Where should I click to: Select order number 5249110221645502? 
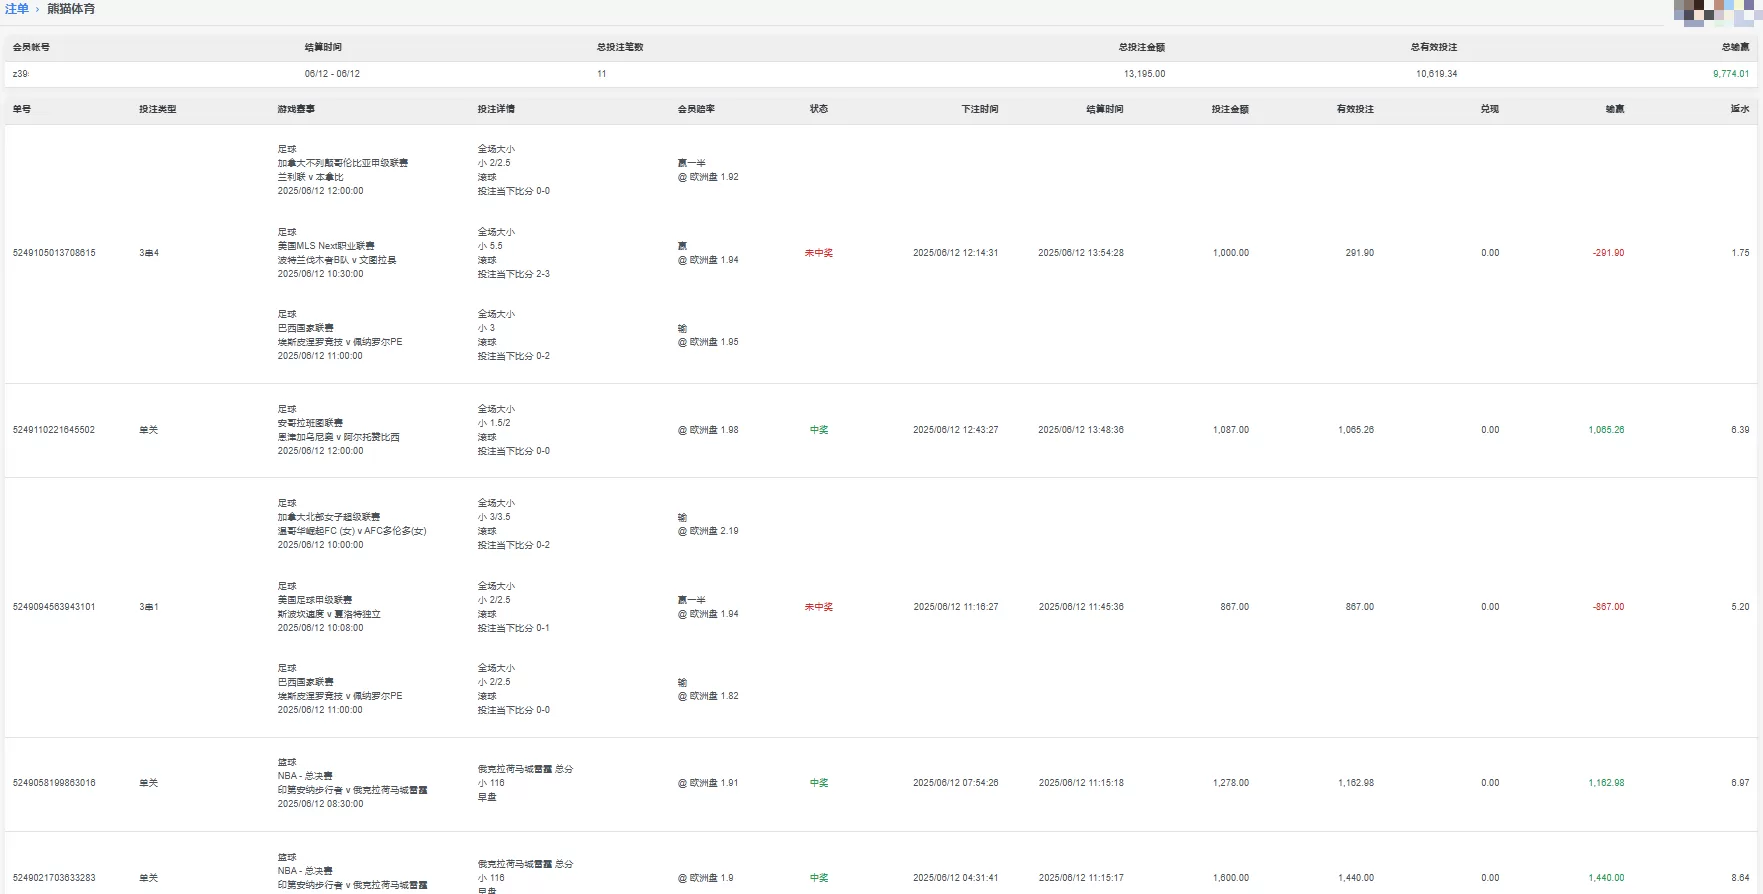[54, 430]
